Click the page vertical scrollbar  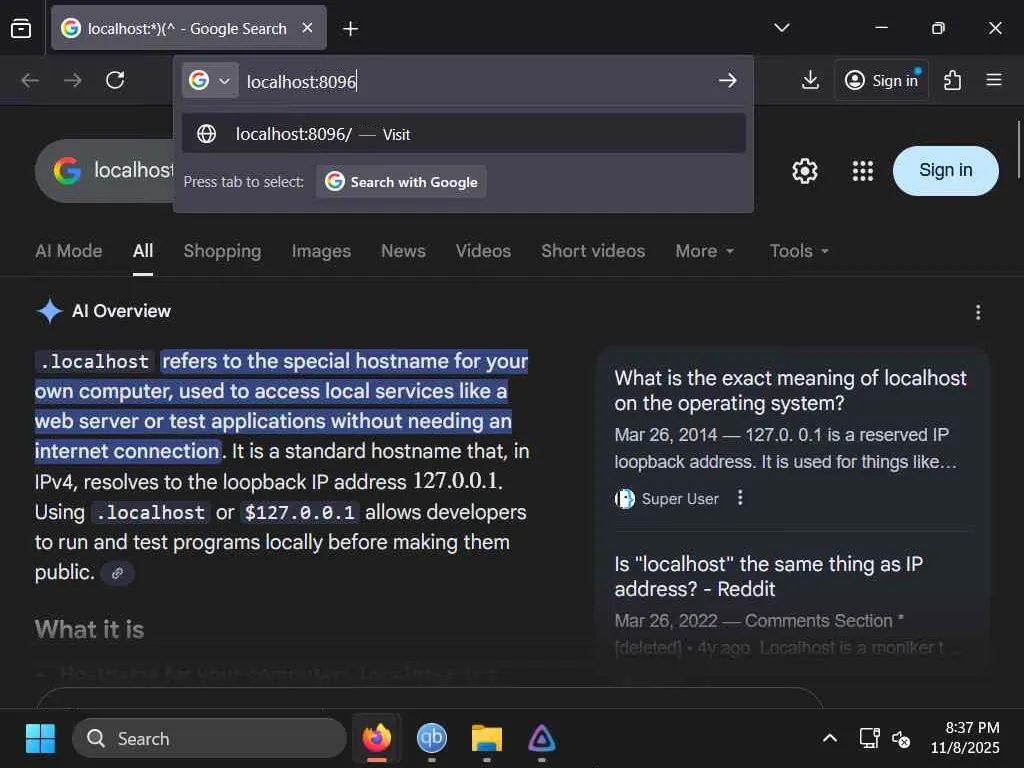[x=1019, y=149]
